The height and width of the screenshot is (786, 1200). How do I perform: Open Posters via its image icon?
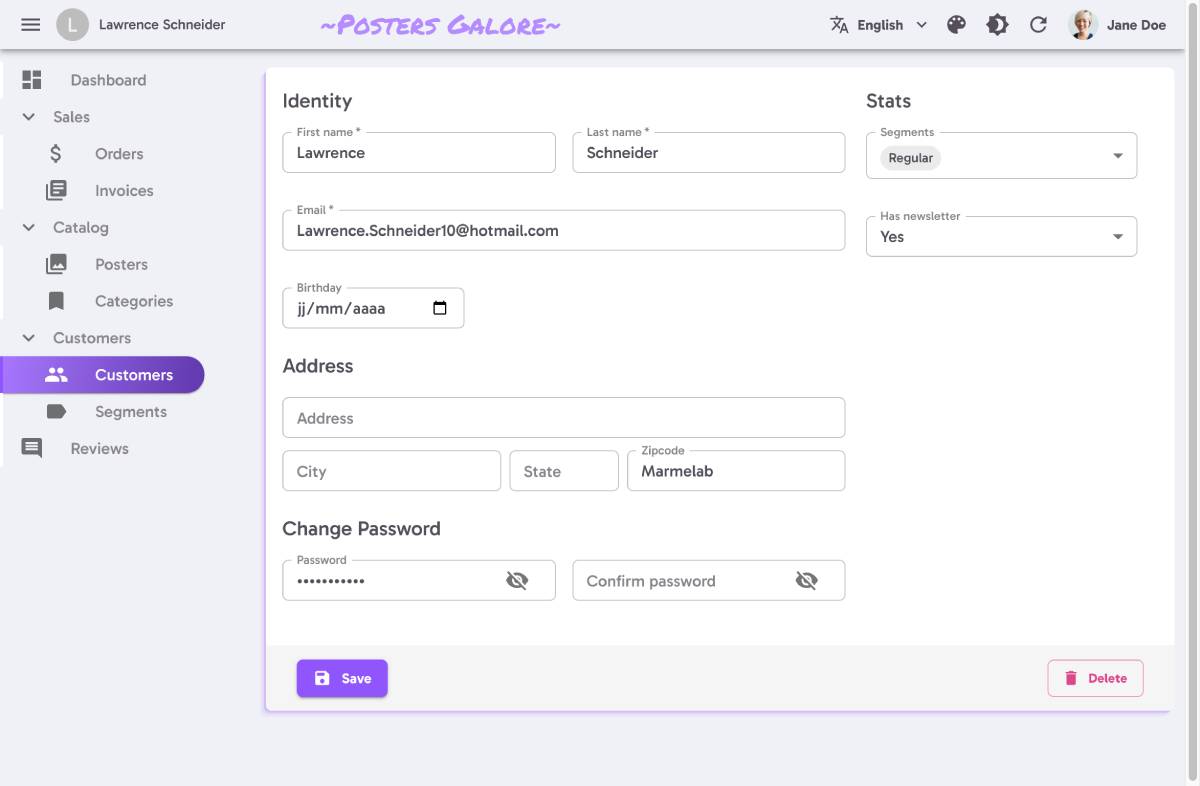point(56,264)
